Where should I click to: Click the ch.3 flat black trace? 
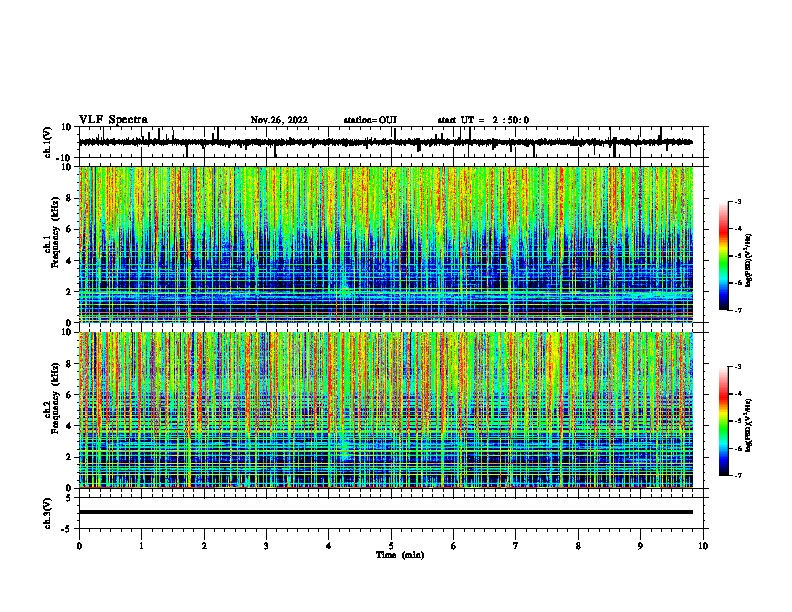[386, 512]
